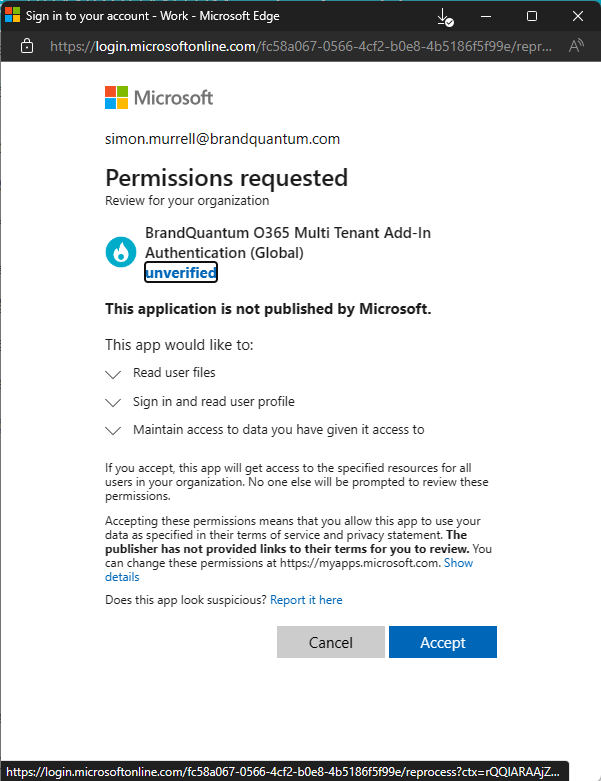The width and height of the screenshot is (601, 781).
Task: Click the simon.murrell@brandquantum.com account text
Action: [222, 139]
